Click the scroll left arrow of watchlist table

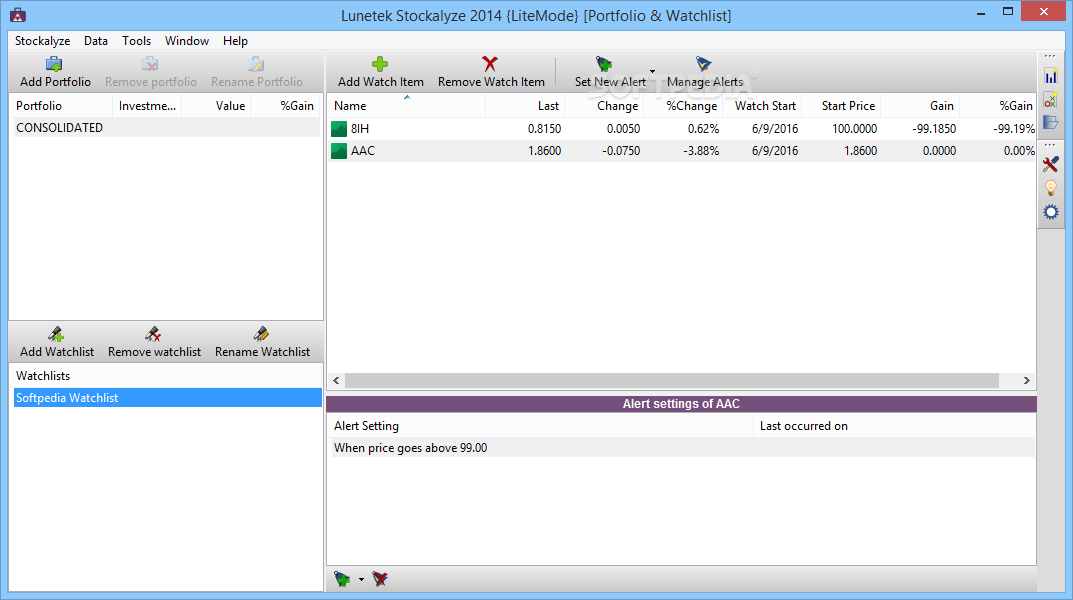tap(336, 380)
